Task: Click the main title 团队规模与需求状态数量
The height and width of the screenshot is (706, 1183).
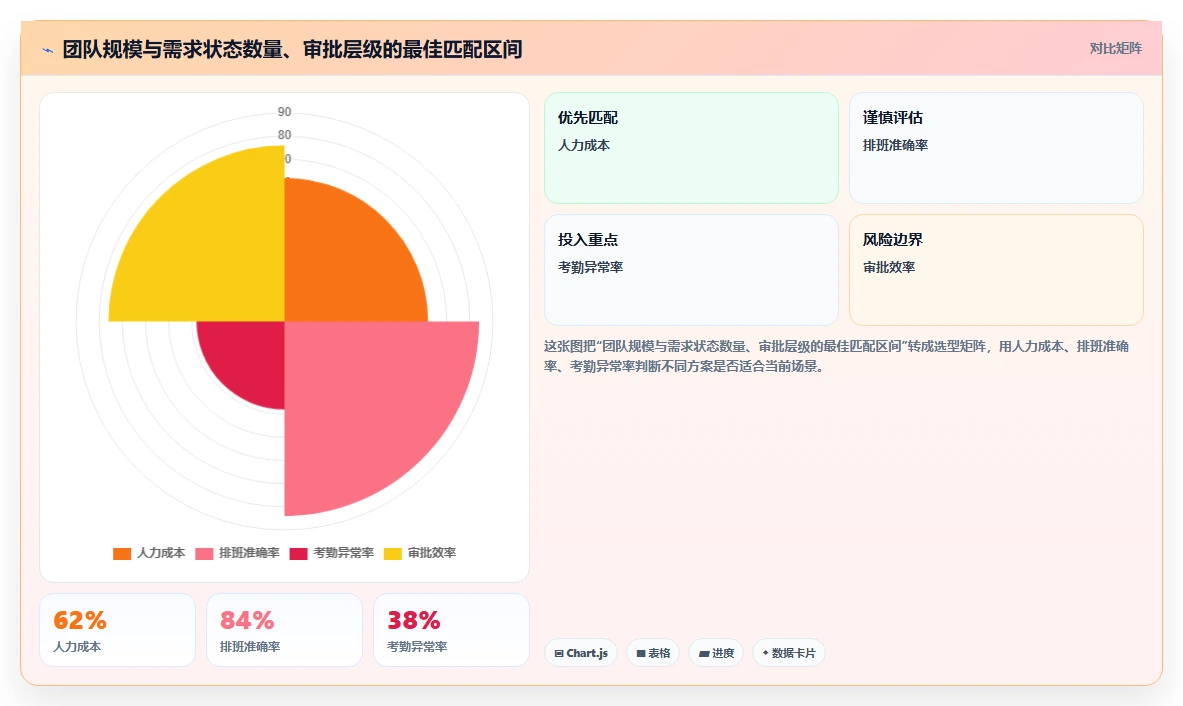Action: [x=293, y=50]
